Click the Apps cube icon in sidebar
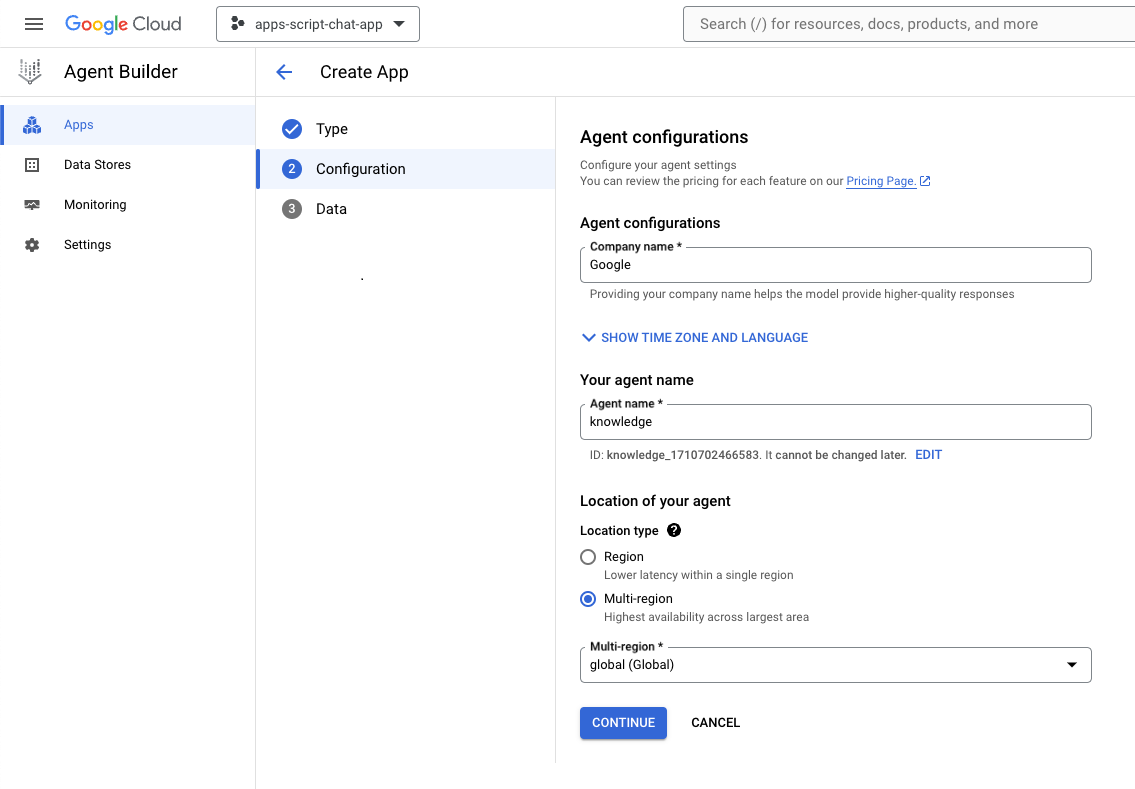The image size is (1135, 789). [32, 125]
